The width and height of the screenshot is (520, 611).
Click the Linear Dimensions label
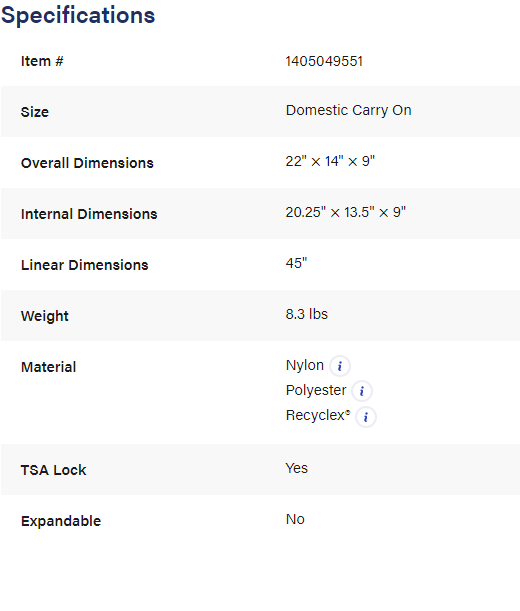click(85, 265)
